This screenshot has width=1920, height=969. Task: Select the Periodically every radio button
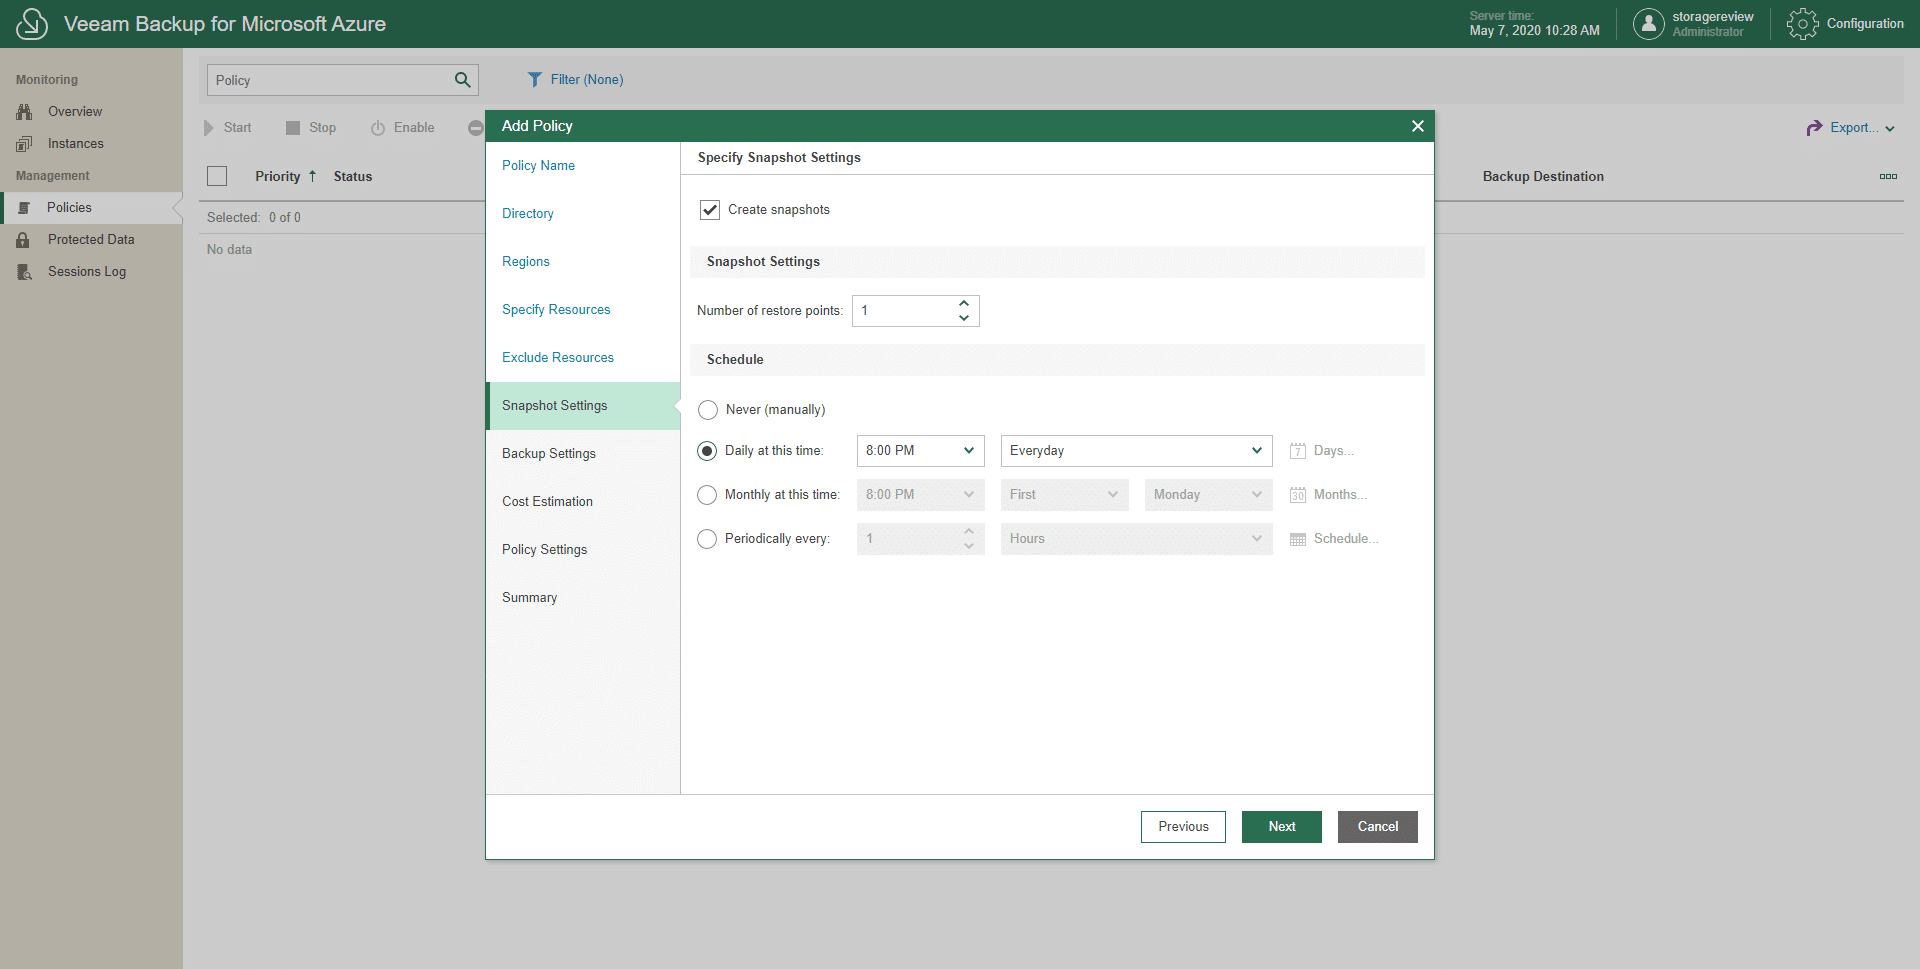[707, 539]
